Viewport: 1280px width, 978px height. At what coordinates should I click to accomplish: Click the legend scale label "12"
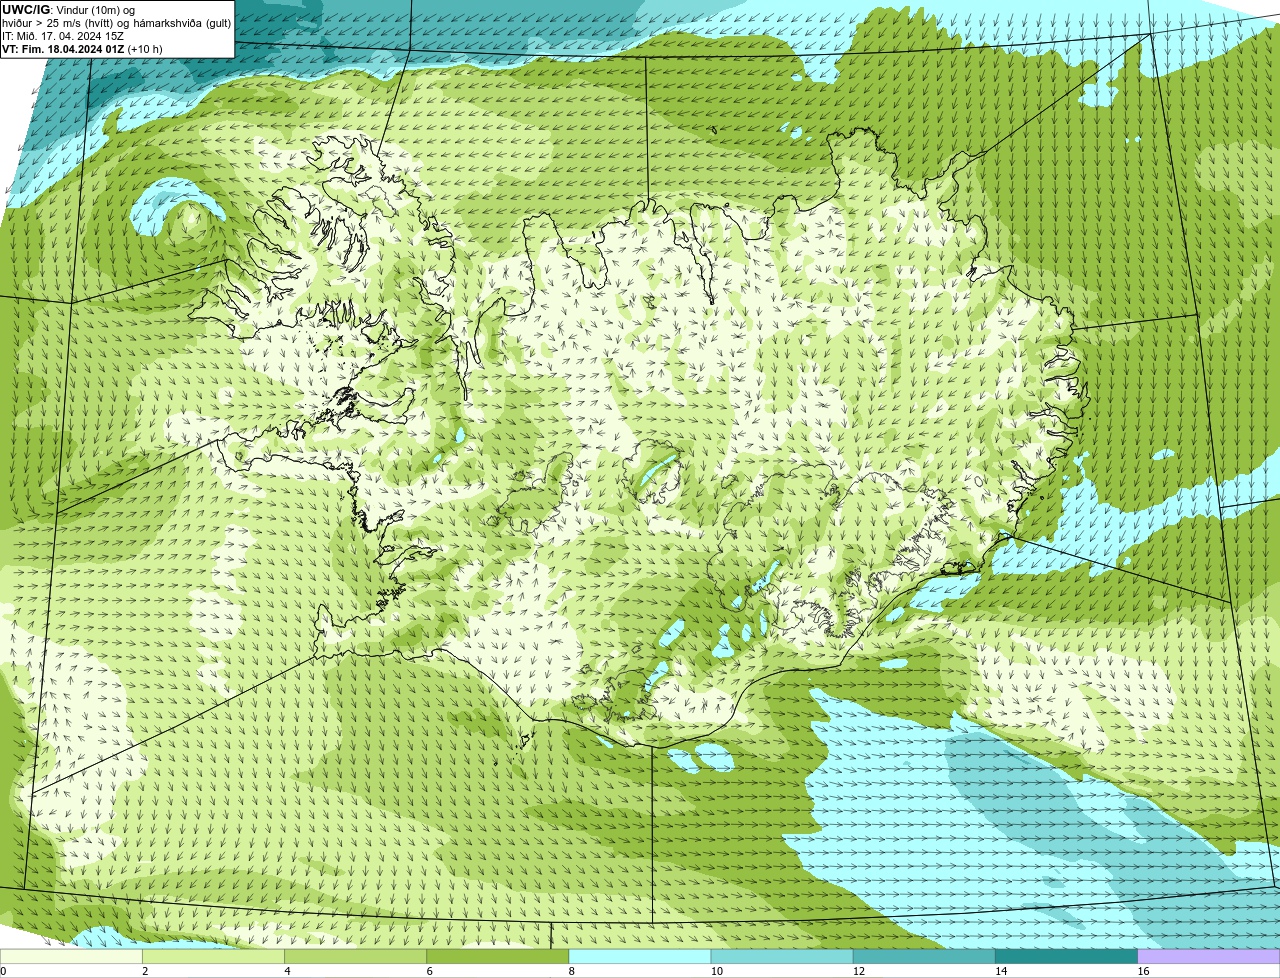(x=858, y=971)
